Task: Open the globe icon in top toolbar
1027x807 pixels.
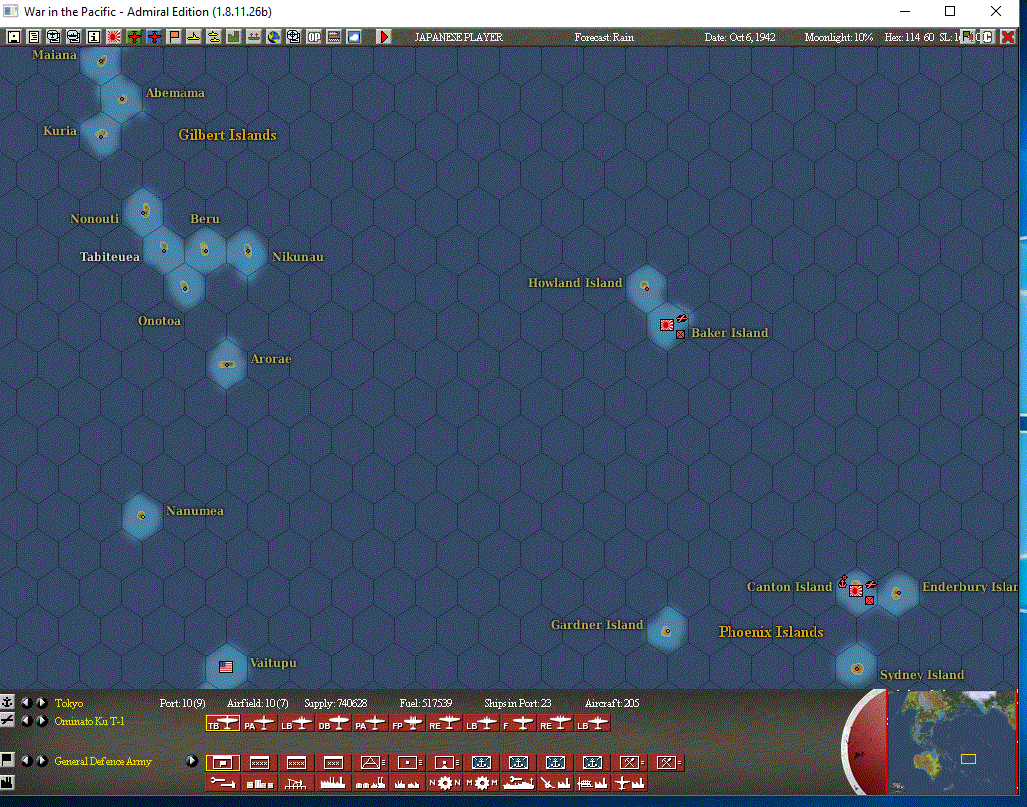Action: 274,37
